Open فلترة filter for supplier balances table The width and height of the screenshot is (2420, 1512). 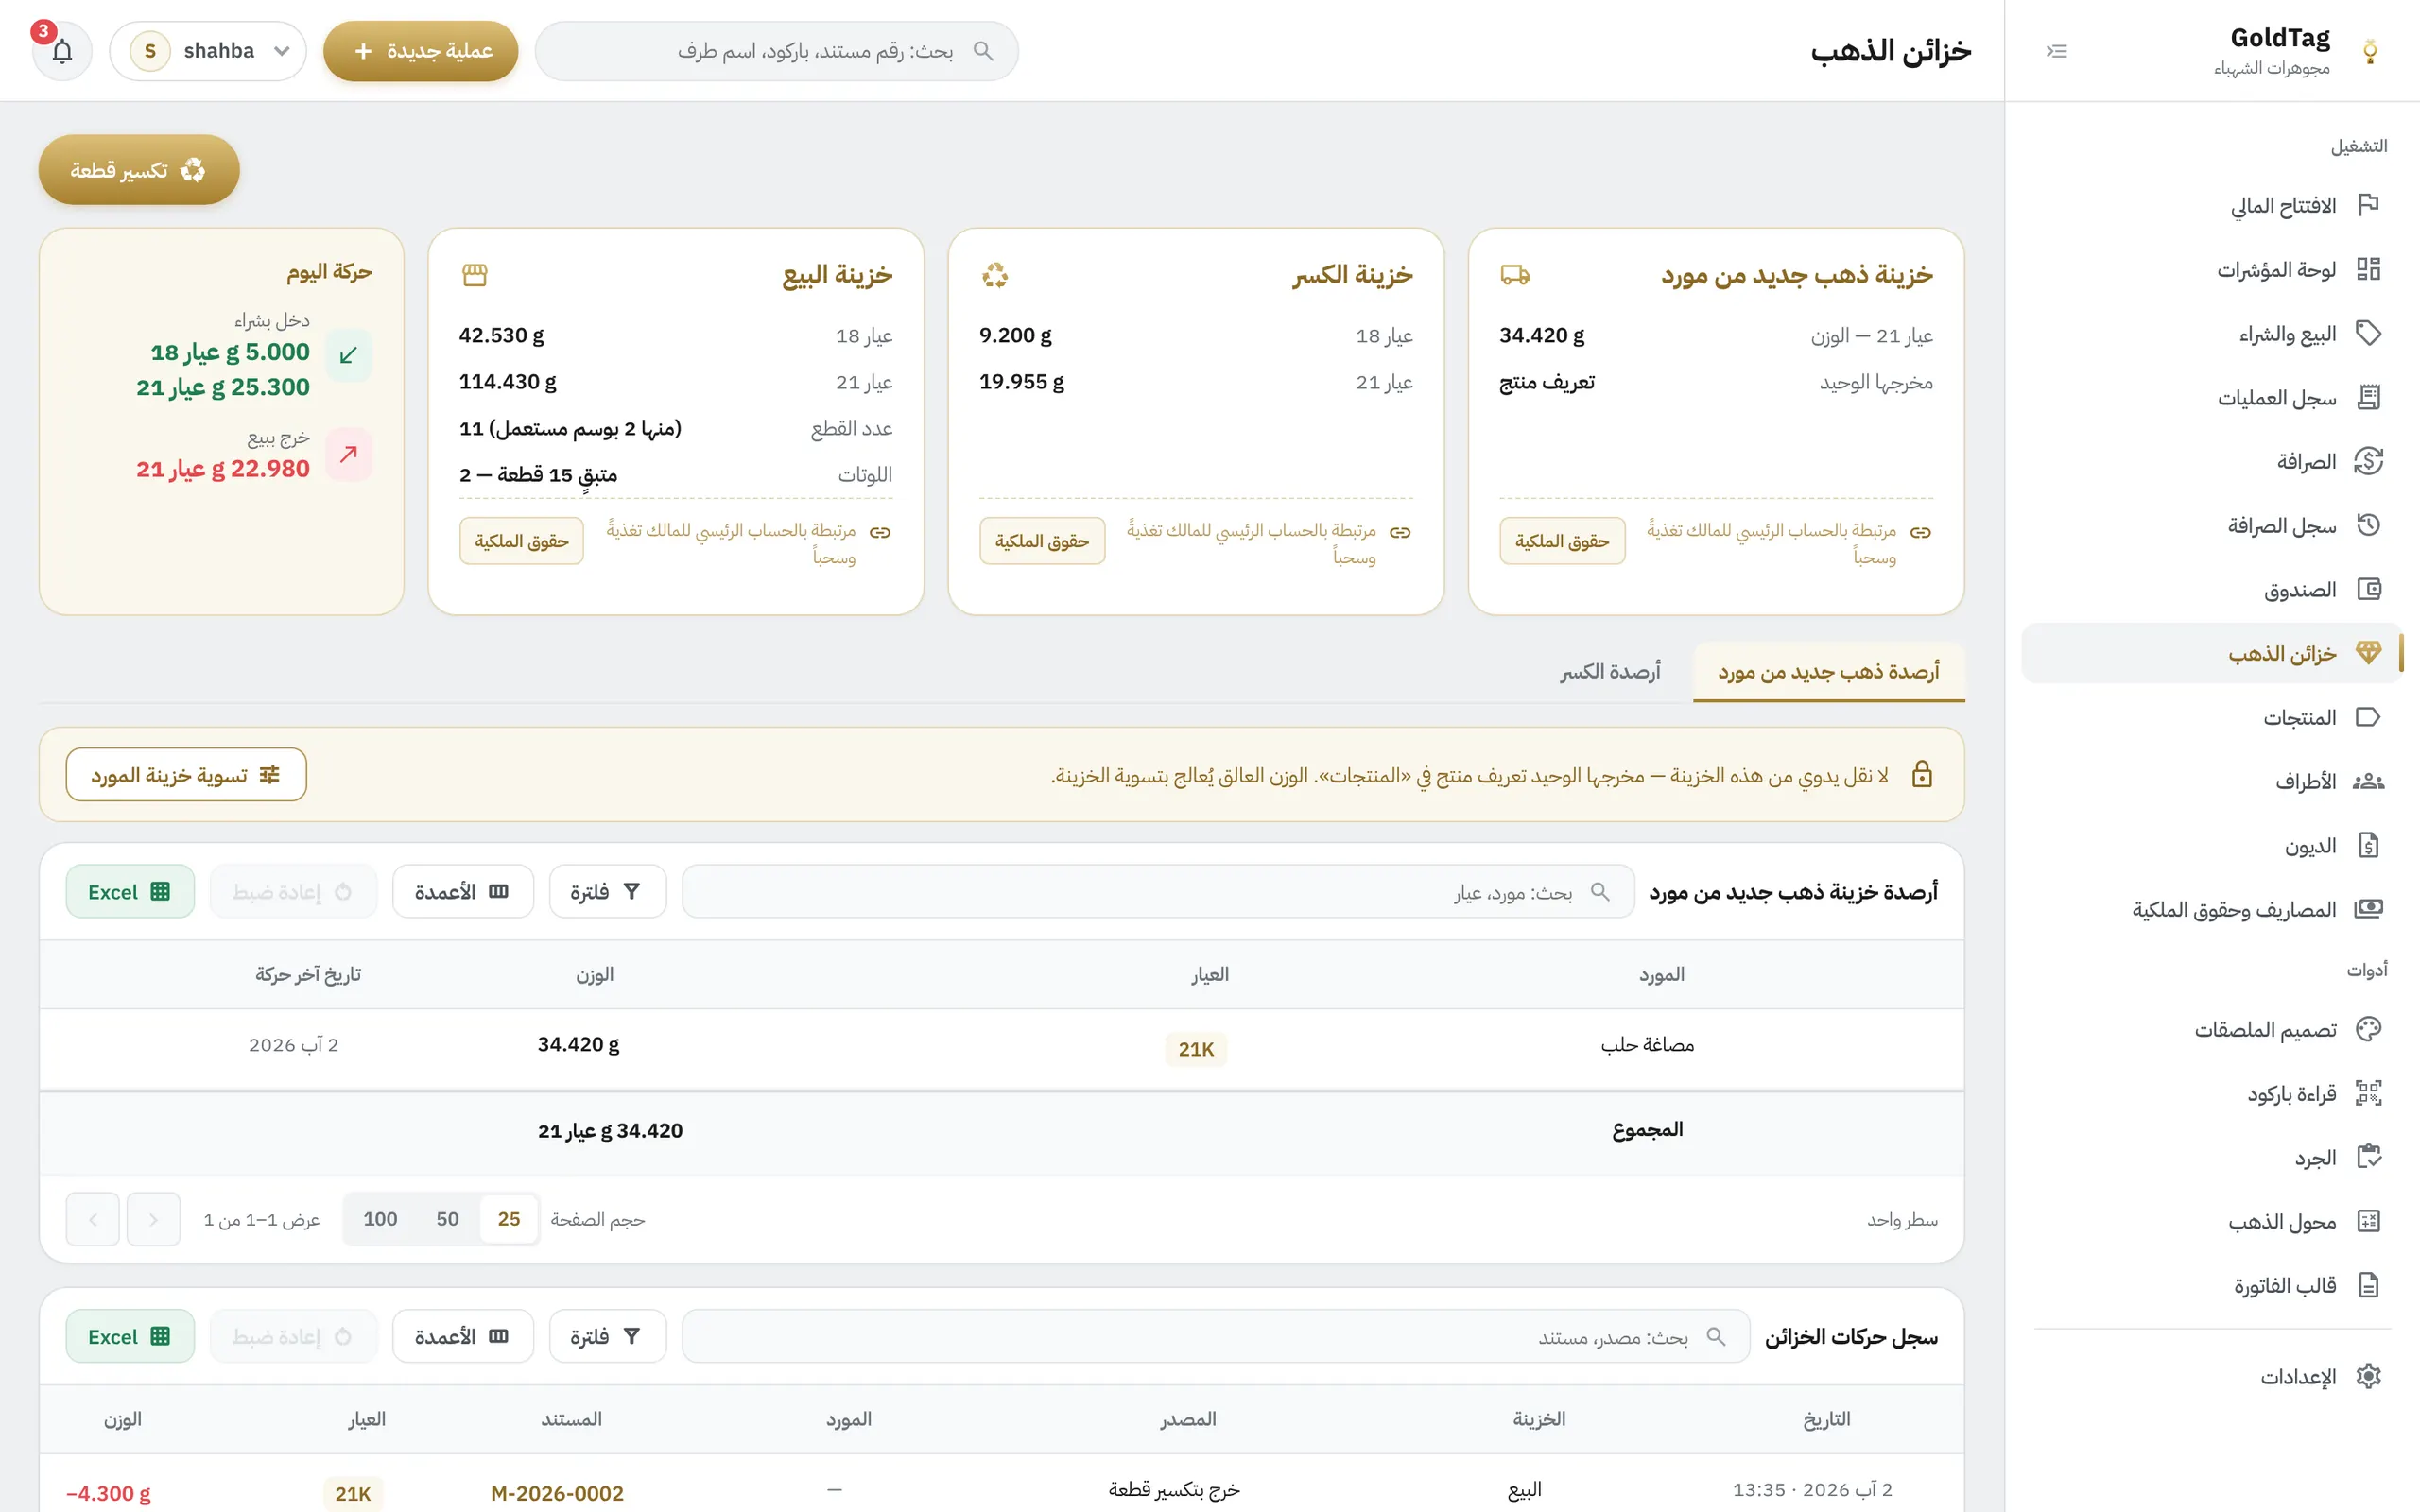tap(607, 891)
